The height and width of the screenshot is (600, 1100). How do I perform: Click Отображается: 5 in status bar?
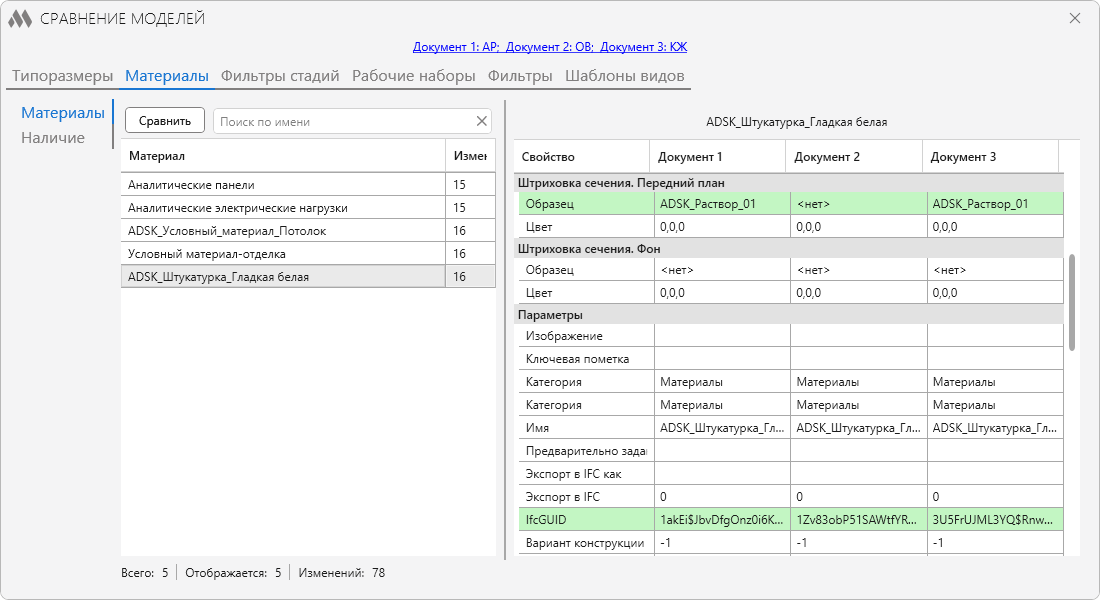pyautogui.click(x=233, y=573)
